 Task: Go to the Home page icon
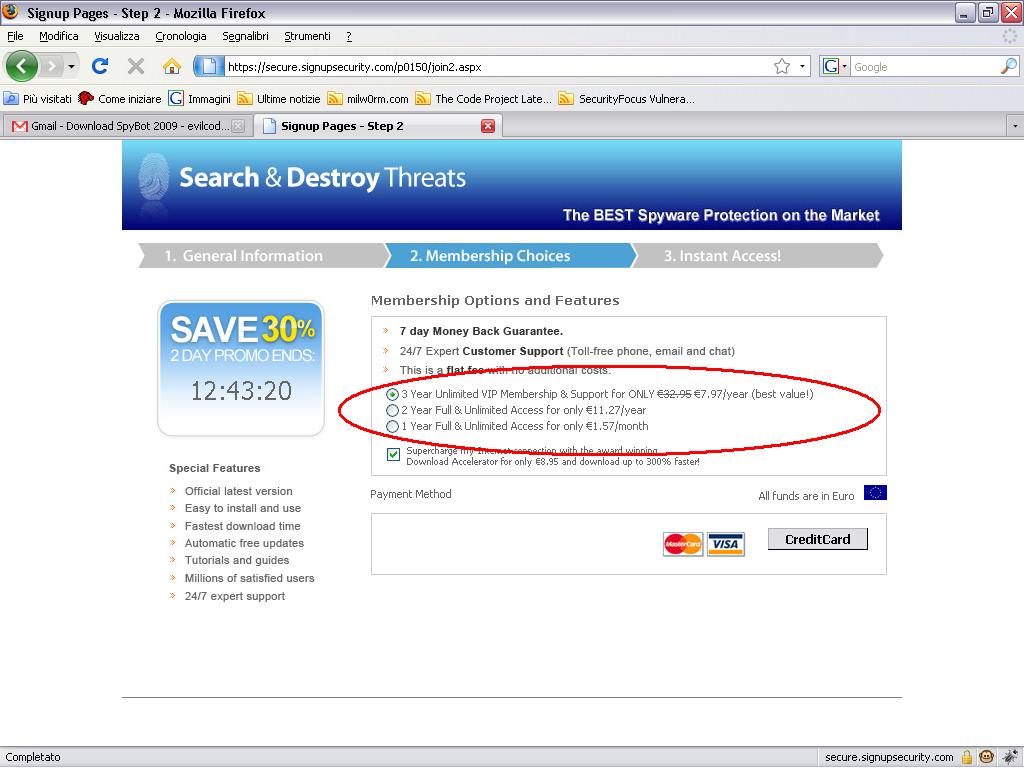(x=172, y=66)
